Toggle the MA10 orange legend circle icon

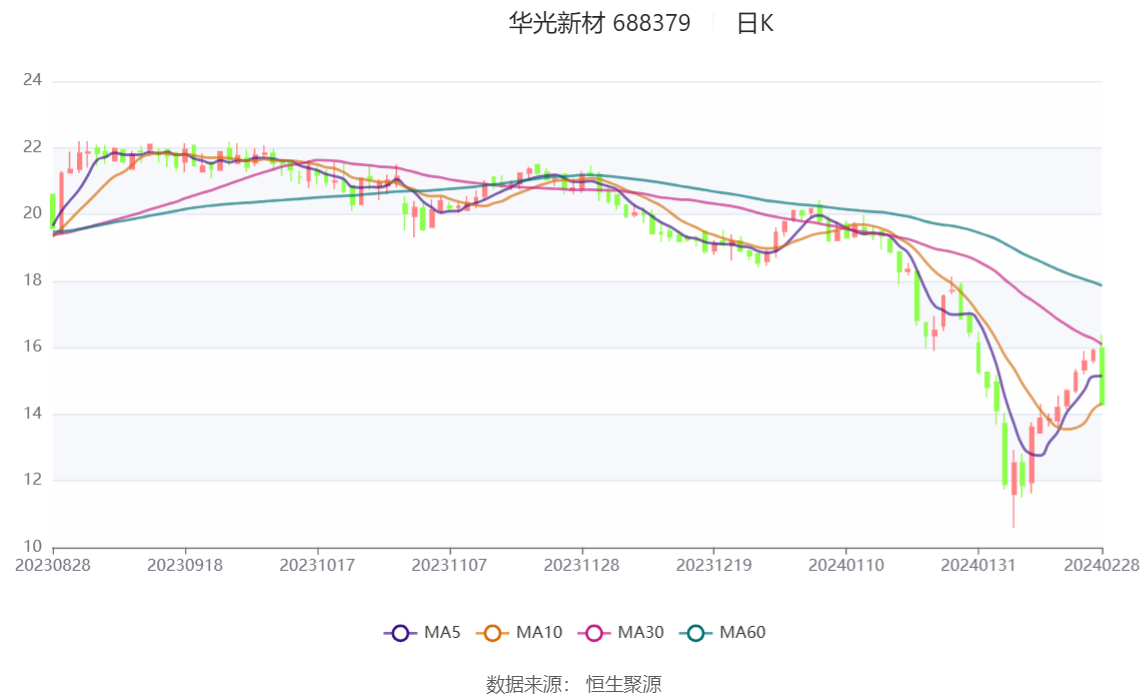(492, 633)
